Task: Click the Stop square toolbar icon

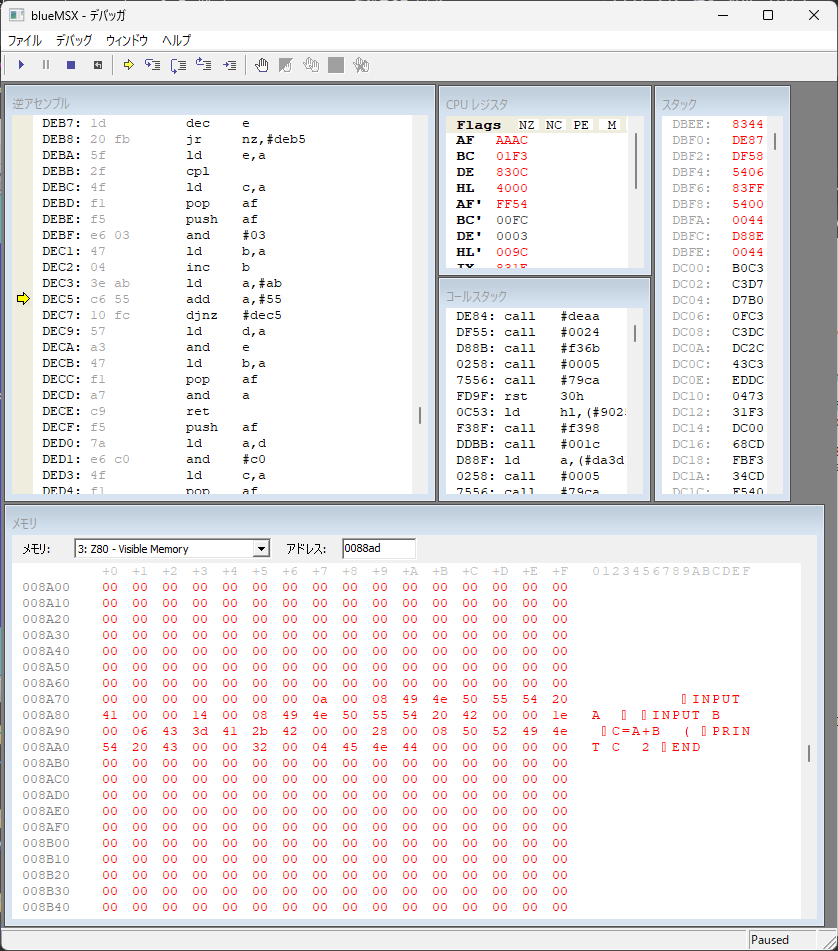Action: 71,65
